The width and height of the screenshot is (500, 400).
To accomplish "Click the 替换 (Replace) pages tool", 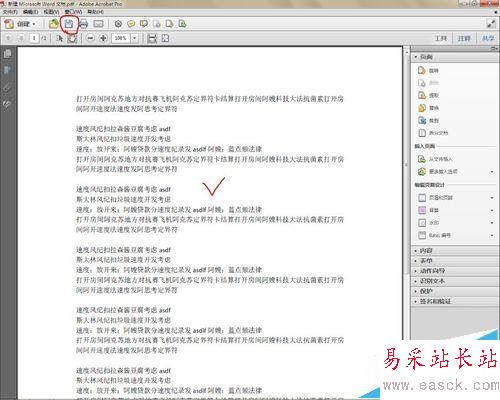I will (x=429, y=108).
